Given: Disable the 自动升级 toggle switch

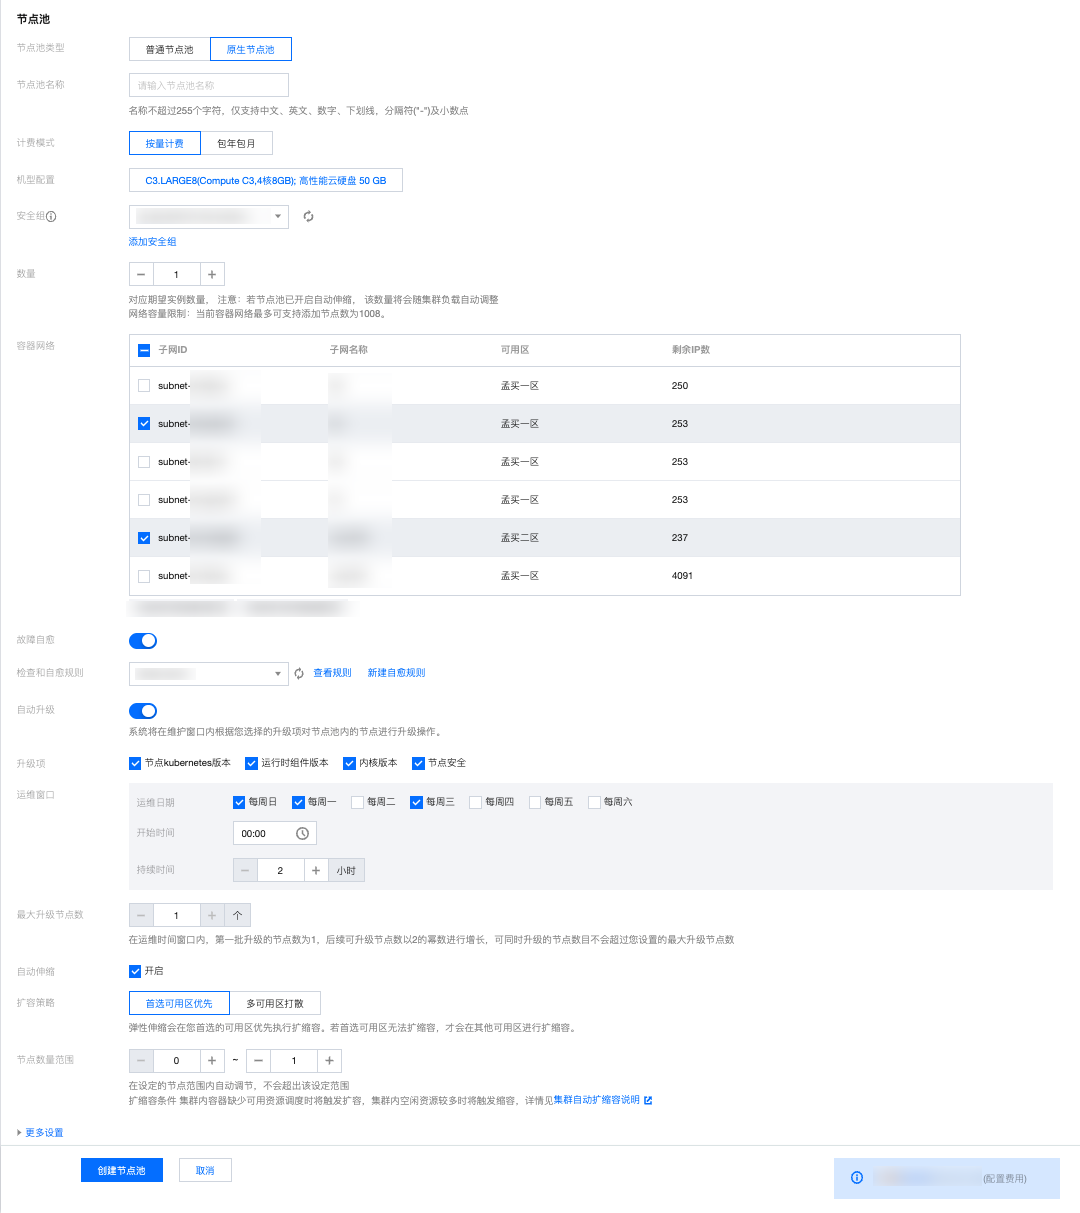Looking at the screenshot, I should (143, 711).
